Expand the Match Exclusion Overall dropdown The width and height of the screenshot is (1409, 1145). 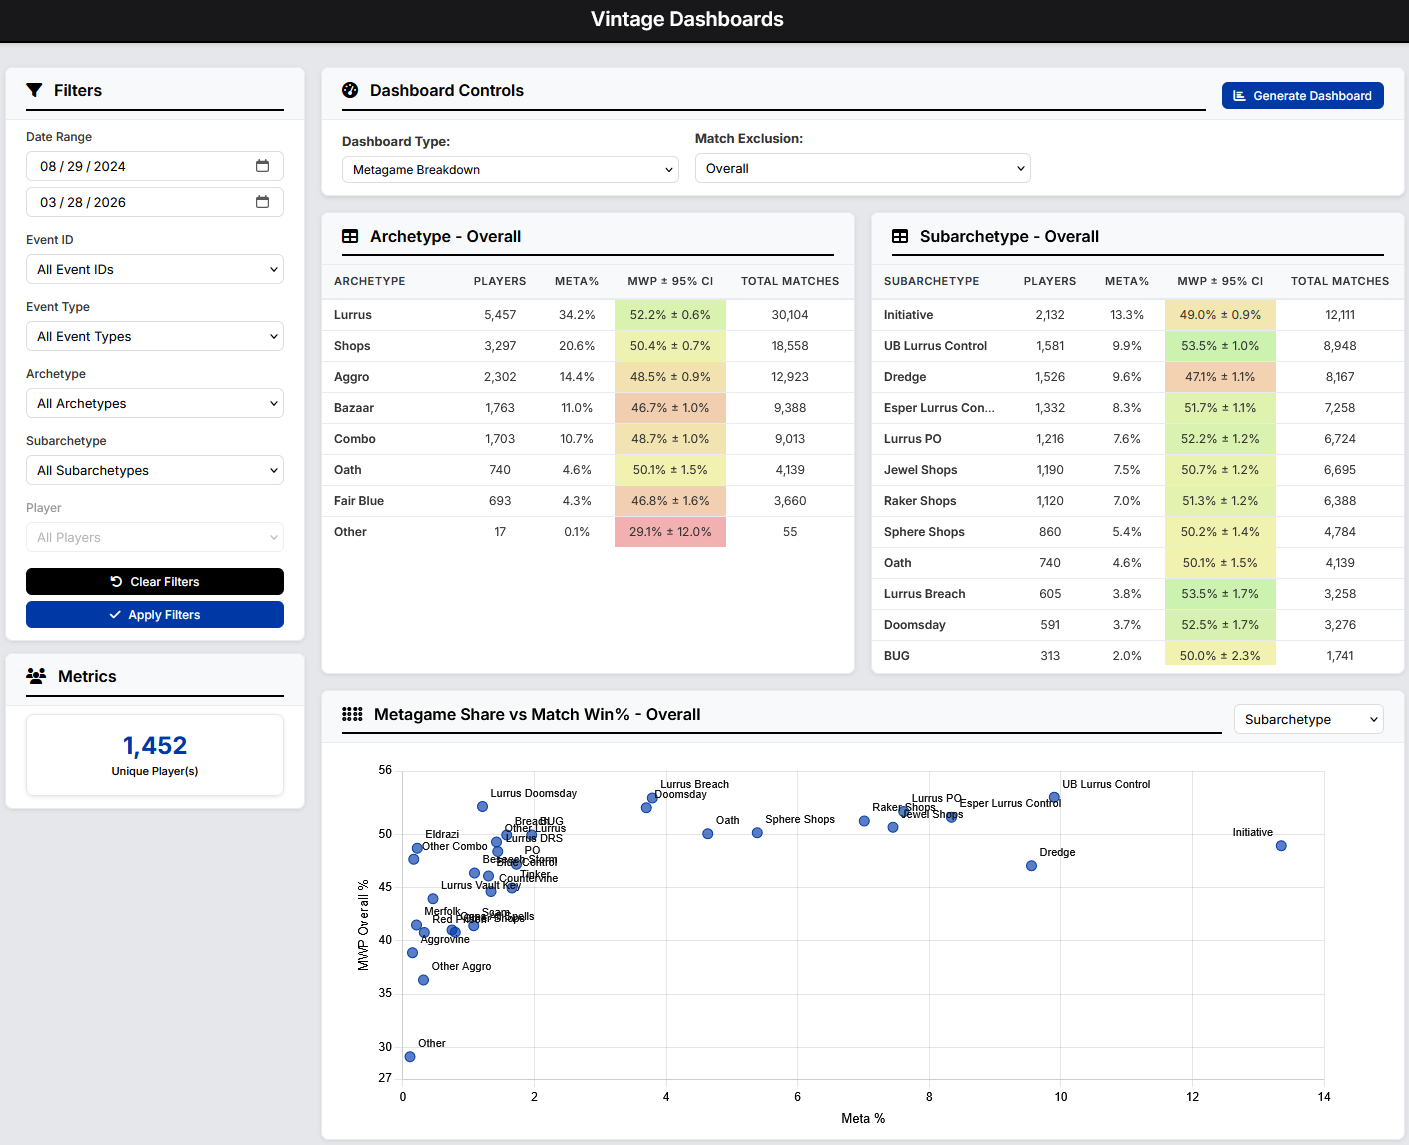coord(862,168)
